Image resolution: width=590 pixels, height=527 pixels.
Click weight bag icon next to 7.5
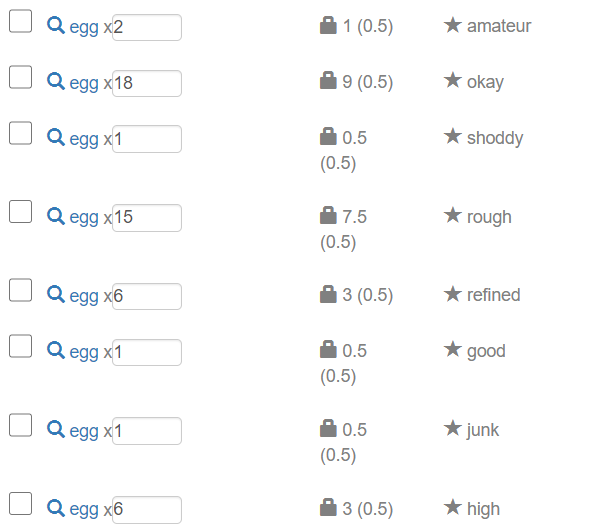click(328, 216)
